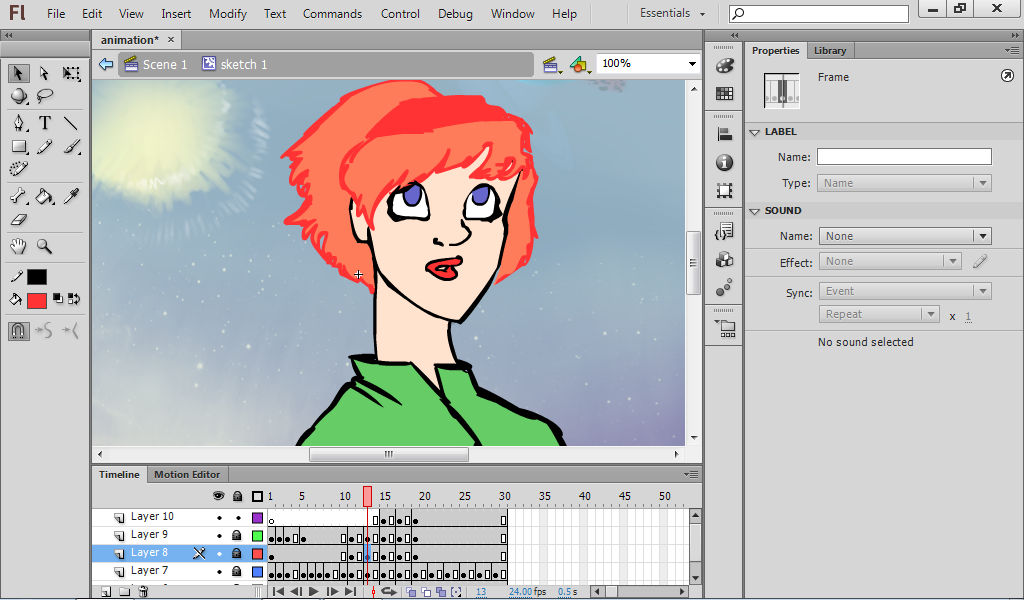Select the Bone tool
Image resolution: width=1024 pixels, height=600 pixels.
click(x=19, y=196)
